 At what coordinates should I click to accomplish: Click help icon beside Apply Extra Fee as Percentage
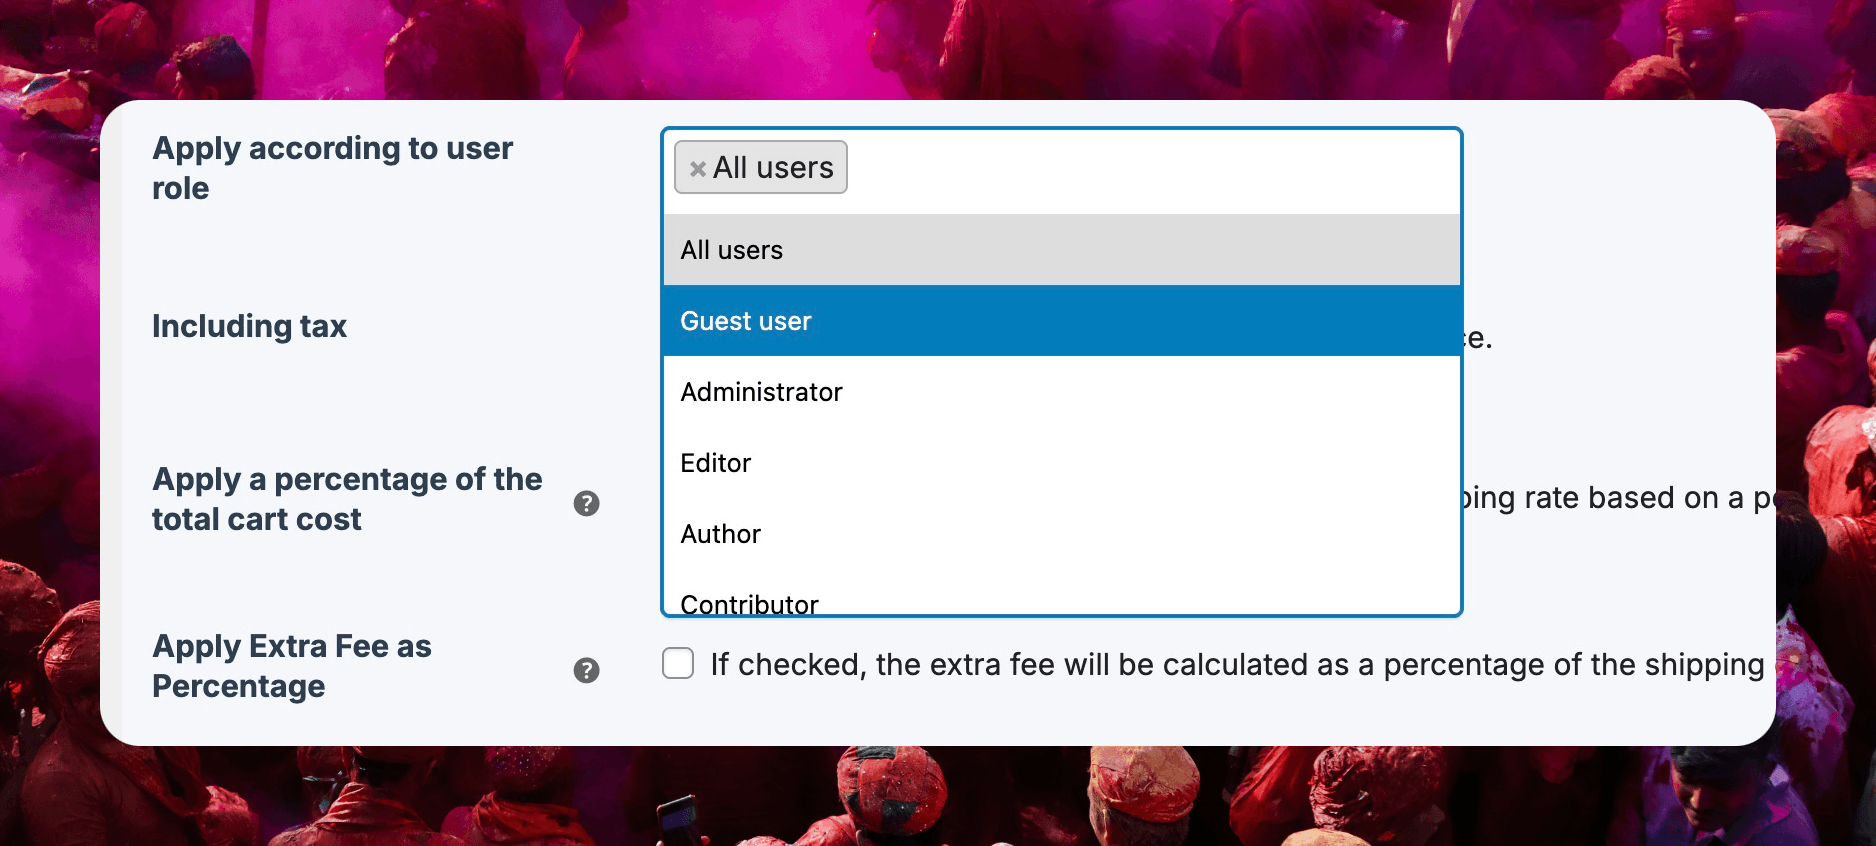(586, 670)
